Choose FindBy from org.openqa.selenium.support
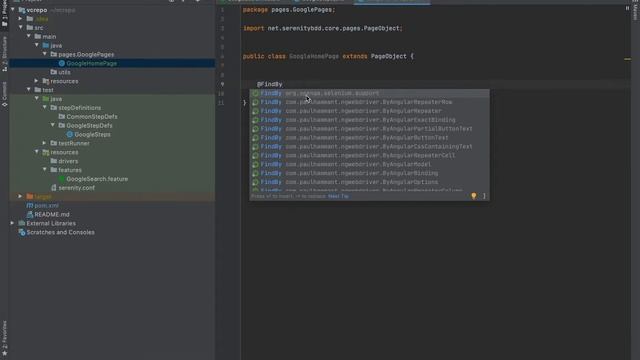Image resolution: width=640 pixels, height=360 pixels. pos(369,93)
